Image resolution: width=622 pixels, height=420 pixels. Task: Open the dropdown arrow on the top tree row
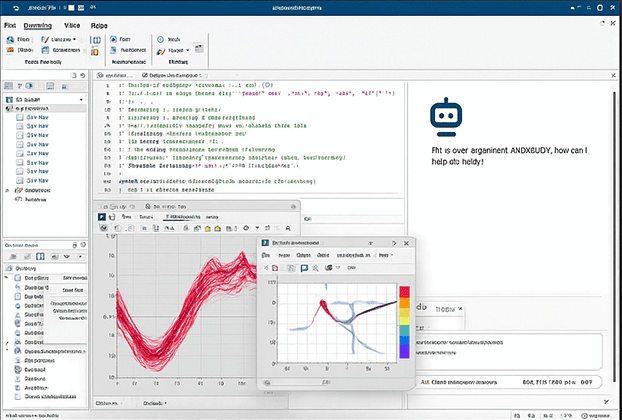click(81, 100)
